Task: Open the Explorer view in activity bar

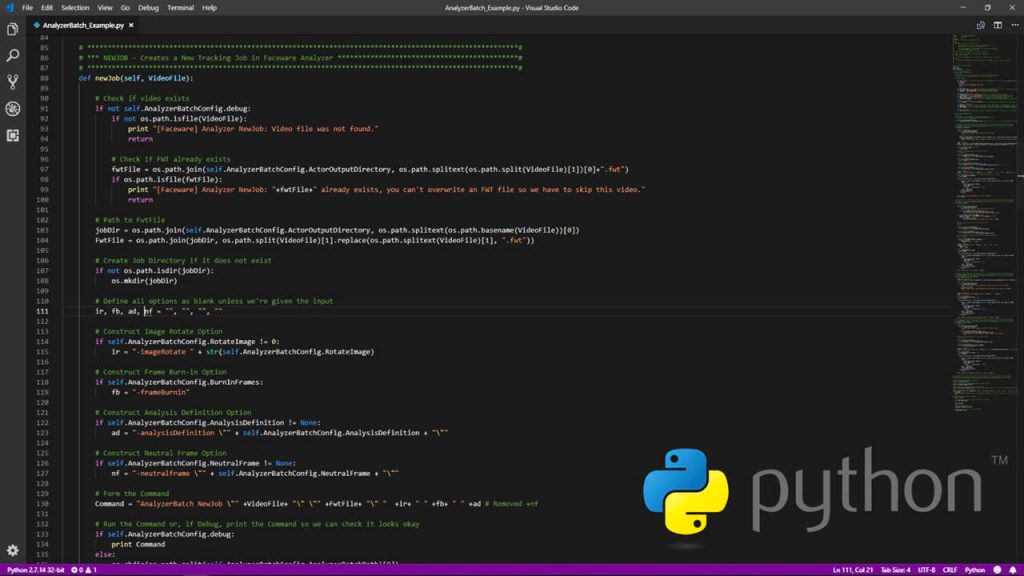Action: [12, 29]
